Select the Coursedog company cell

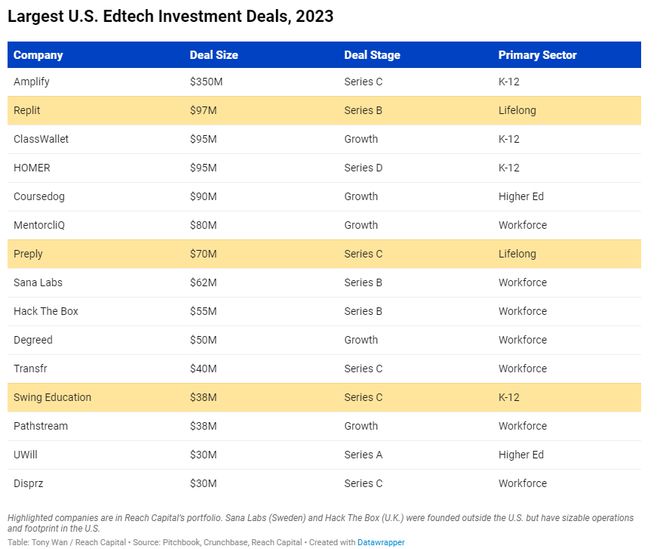point(39,197)
